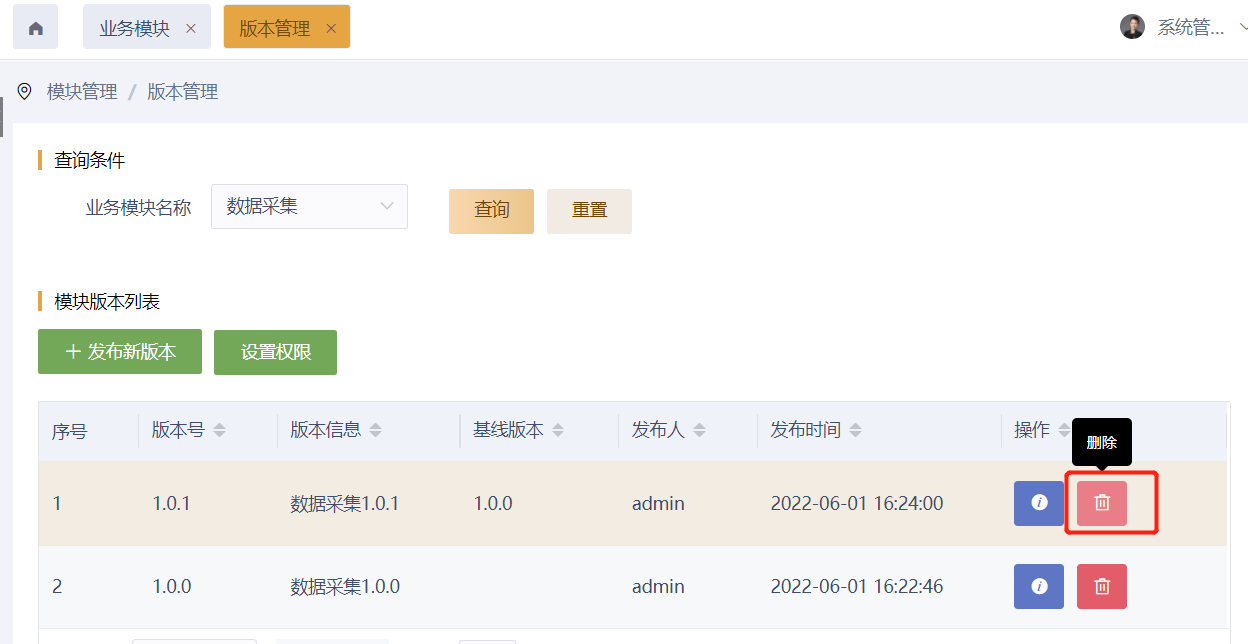
Task: Click the 重置 button
Action: 589,211
